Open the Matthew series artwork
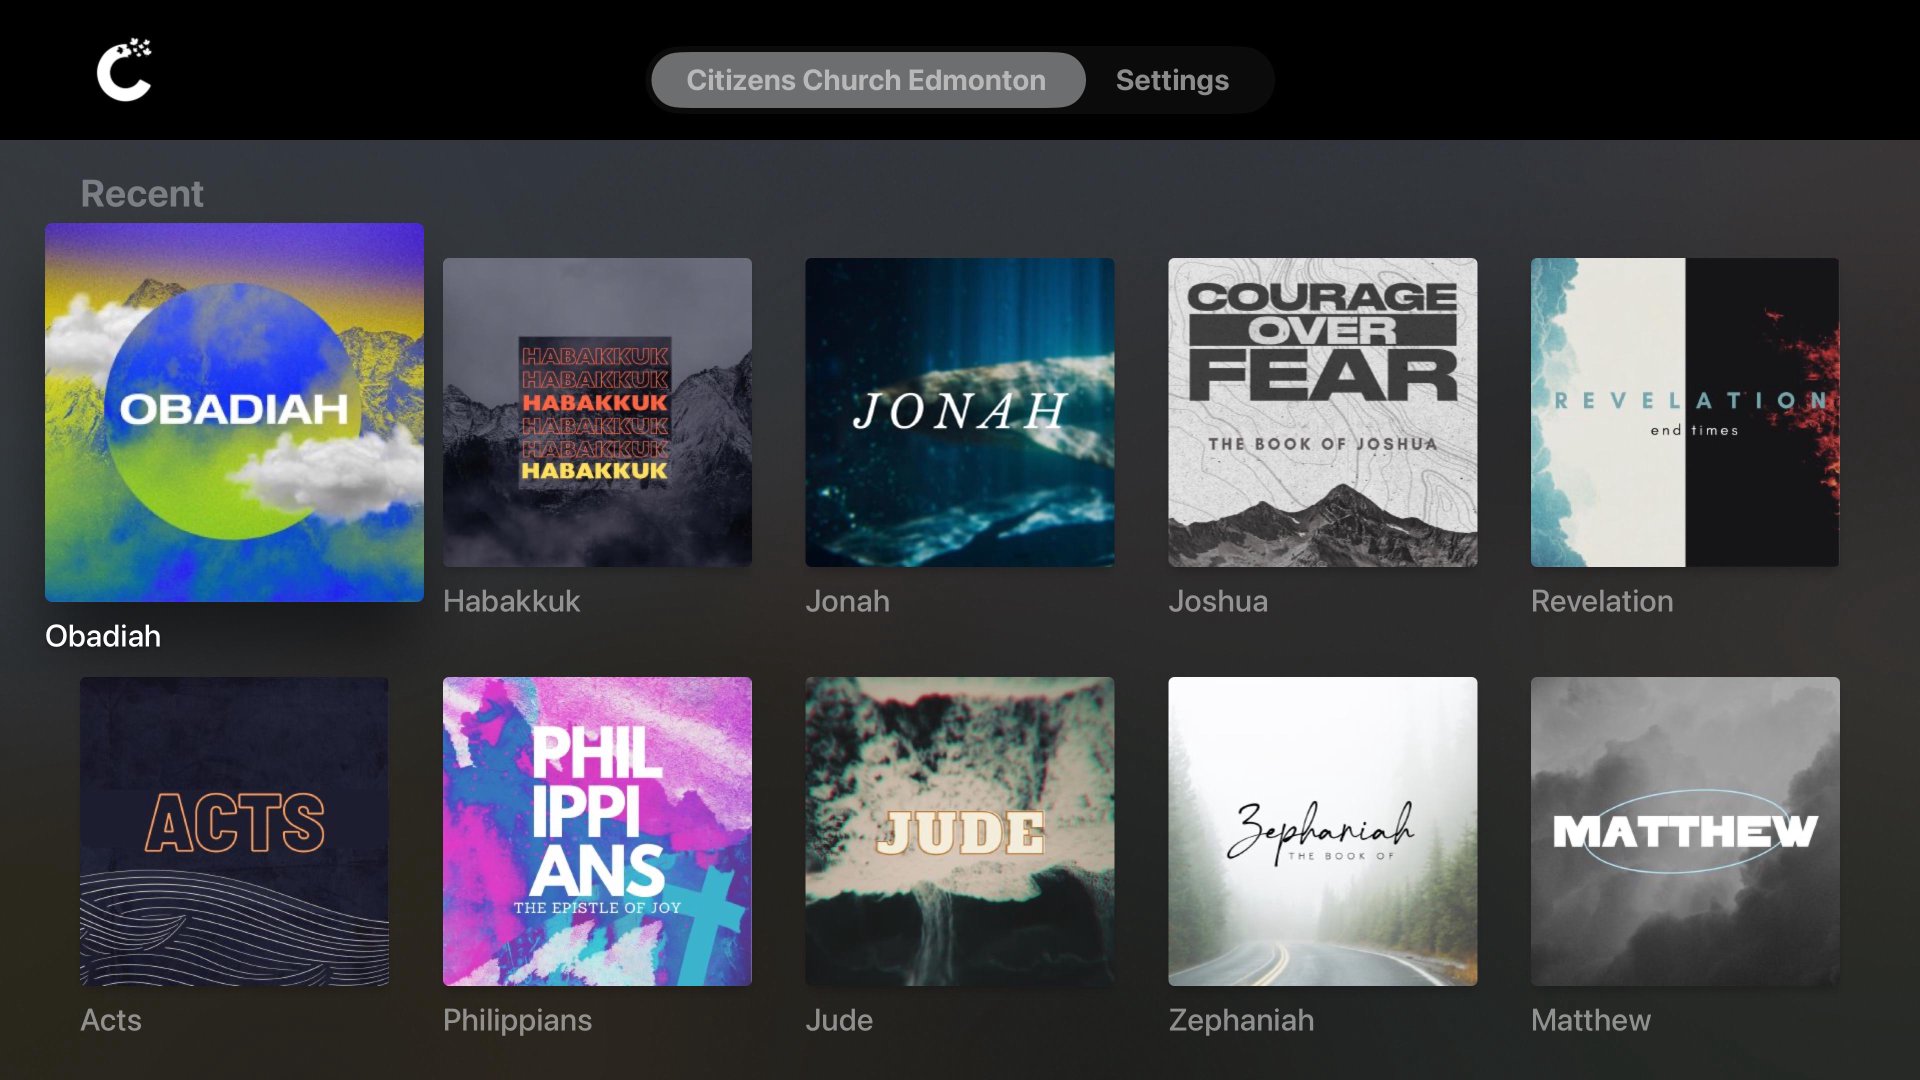The height and width of the screenshot is (1080, 1920). 1685,831
